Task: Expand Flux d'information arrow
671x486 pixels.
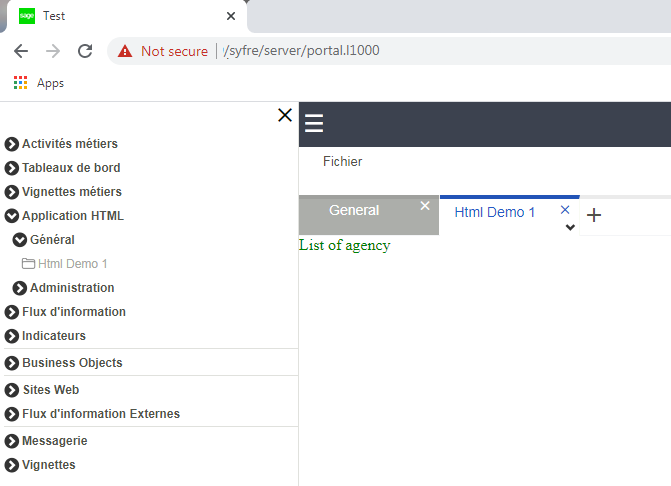Action: click(12, 312)
